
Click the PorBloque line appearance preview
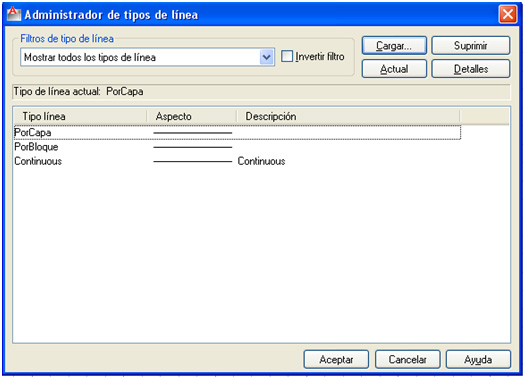tap(193, 147)
